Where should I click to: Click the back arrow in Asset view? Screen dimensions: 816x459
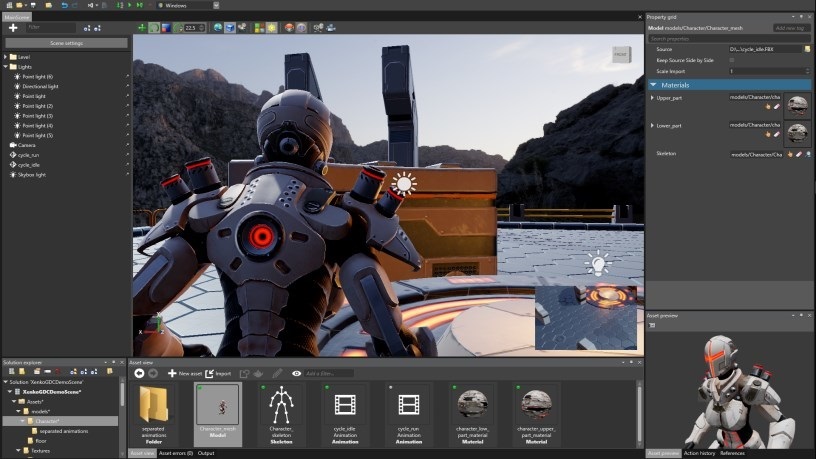pyautogui.click(x=139, y=373)
